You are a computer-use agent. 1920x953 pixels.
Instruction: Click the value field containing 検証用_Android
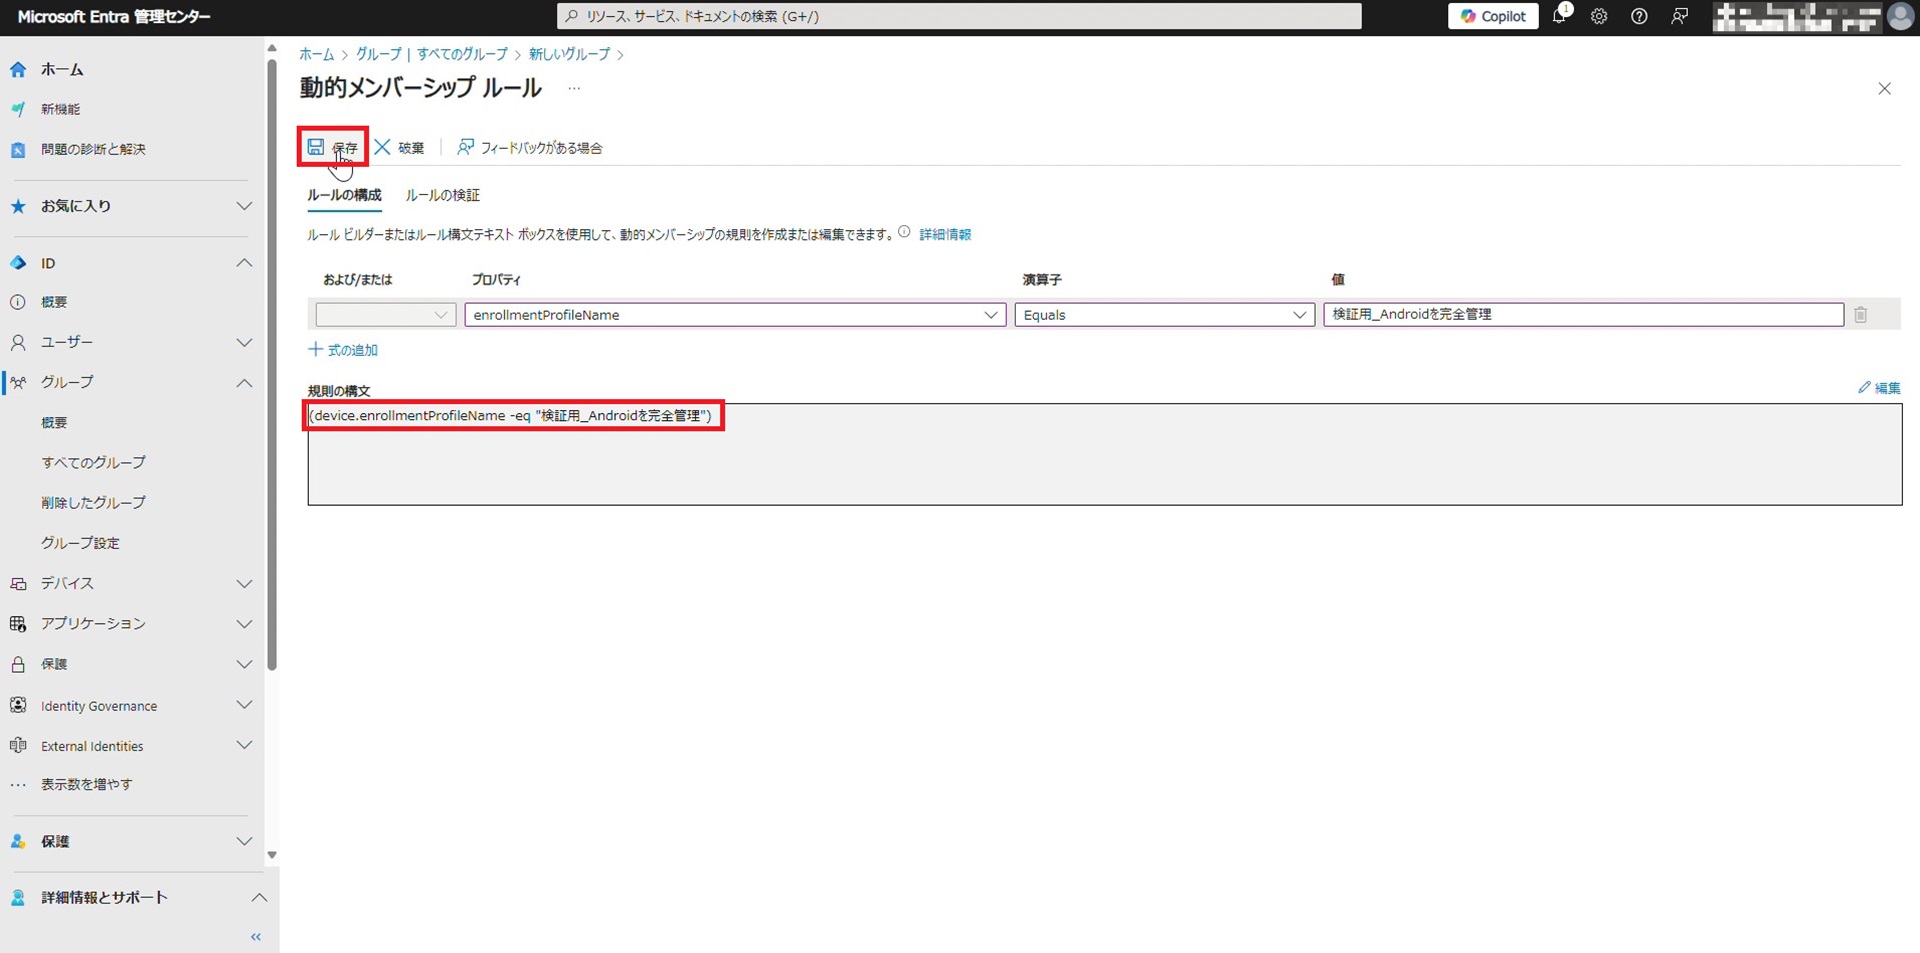click(x=1582, y=315)
